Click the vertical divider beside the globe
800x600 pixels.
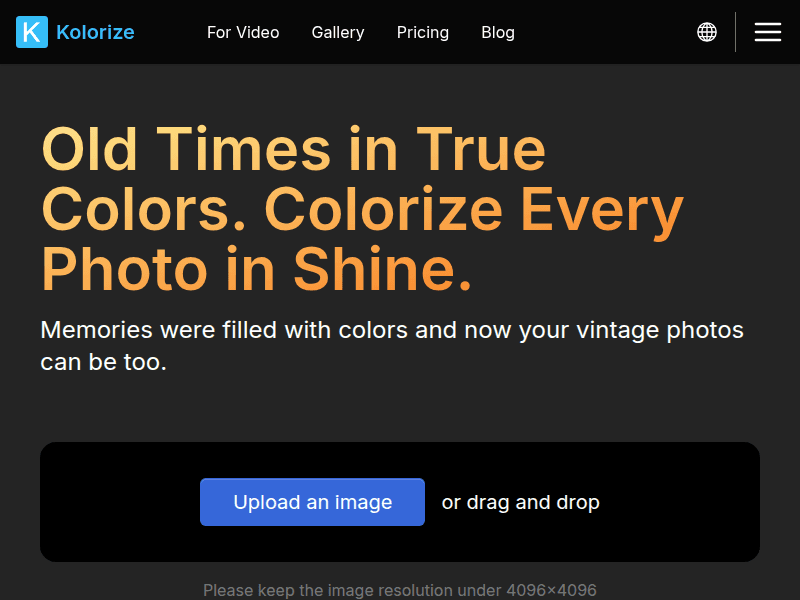click(735, 32)
